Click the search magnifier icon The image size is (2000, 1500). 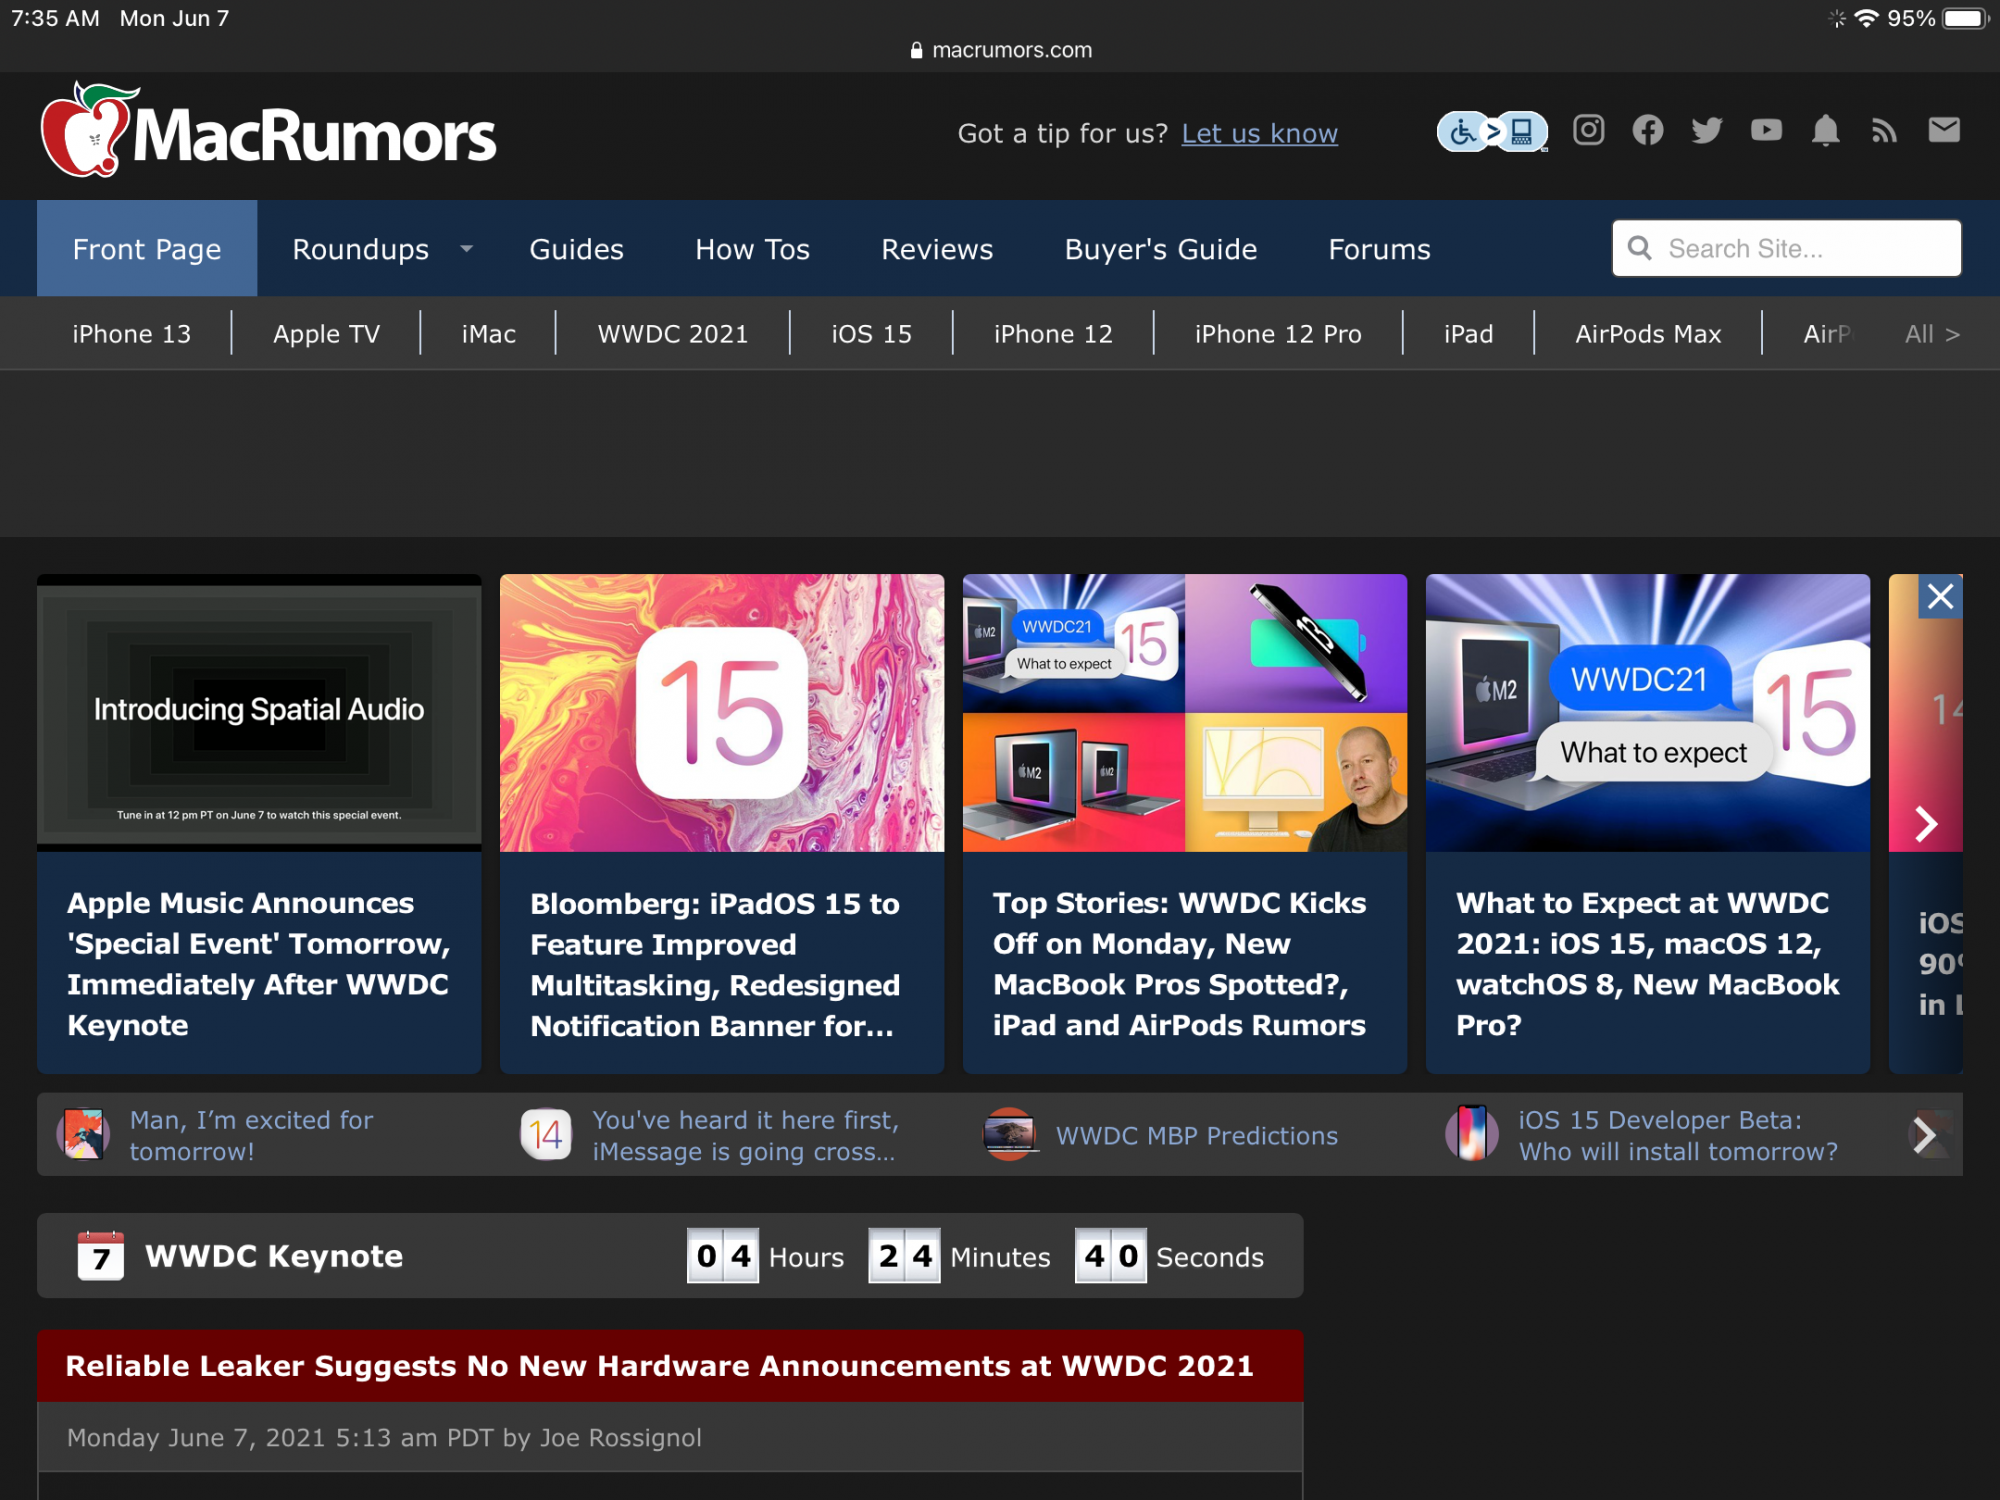pos(1639,248)
